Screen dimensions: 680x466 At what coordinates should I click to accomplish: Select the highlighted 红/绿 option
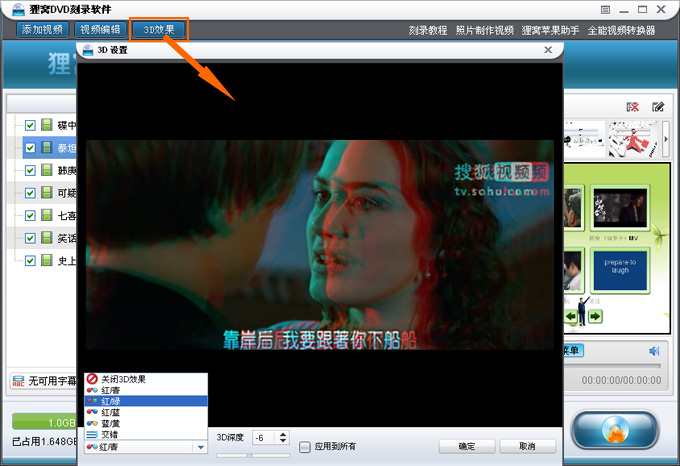(146, 401)
